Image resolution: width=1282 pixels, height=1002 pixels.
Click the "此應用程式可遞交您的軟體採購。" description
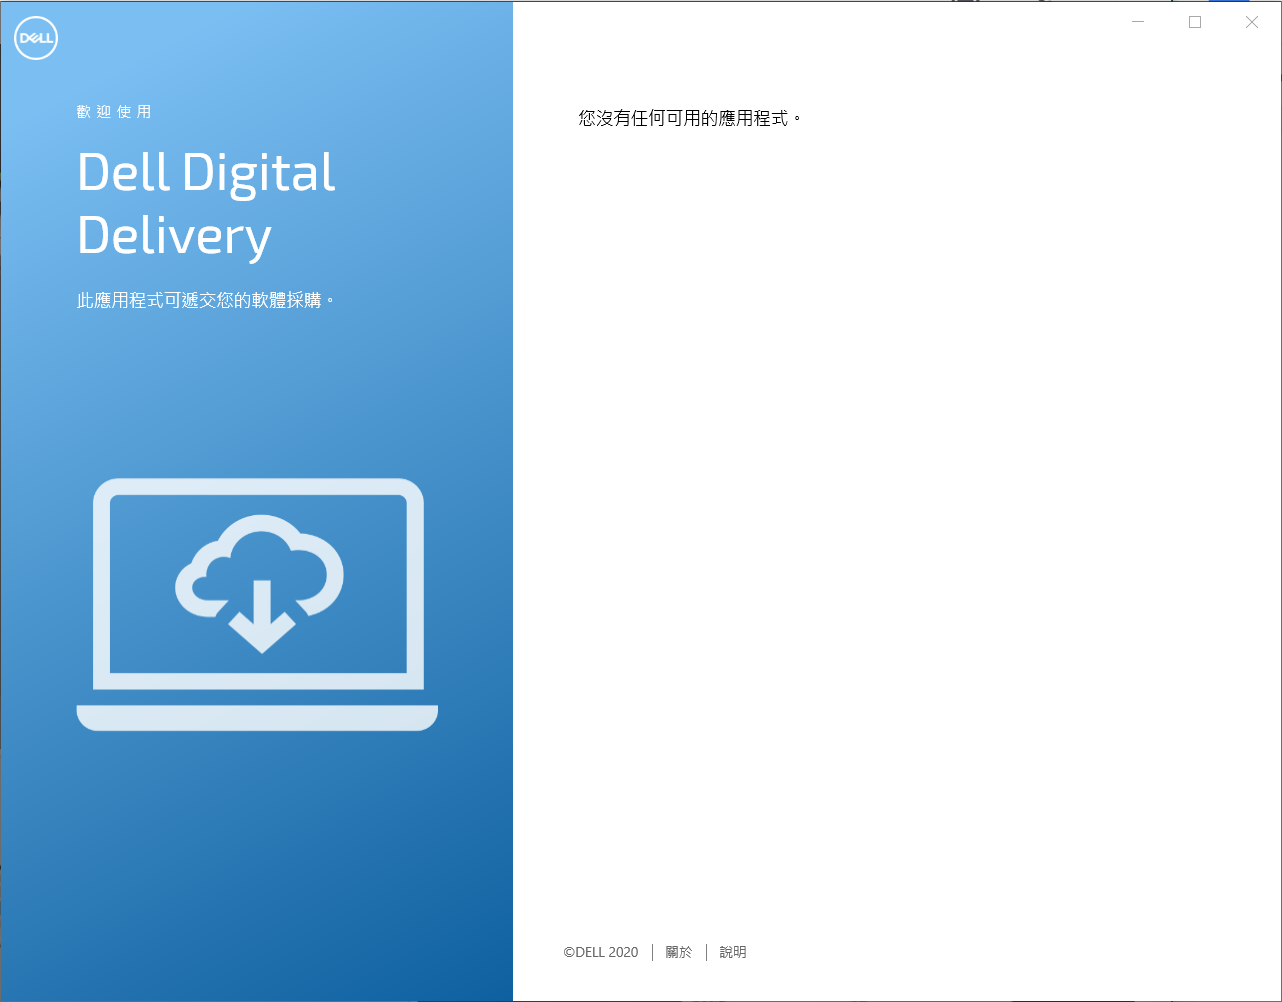coord(206,300)
